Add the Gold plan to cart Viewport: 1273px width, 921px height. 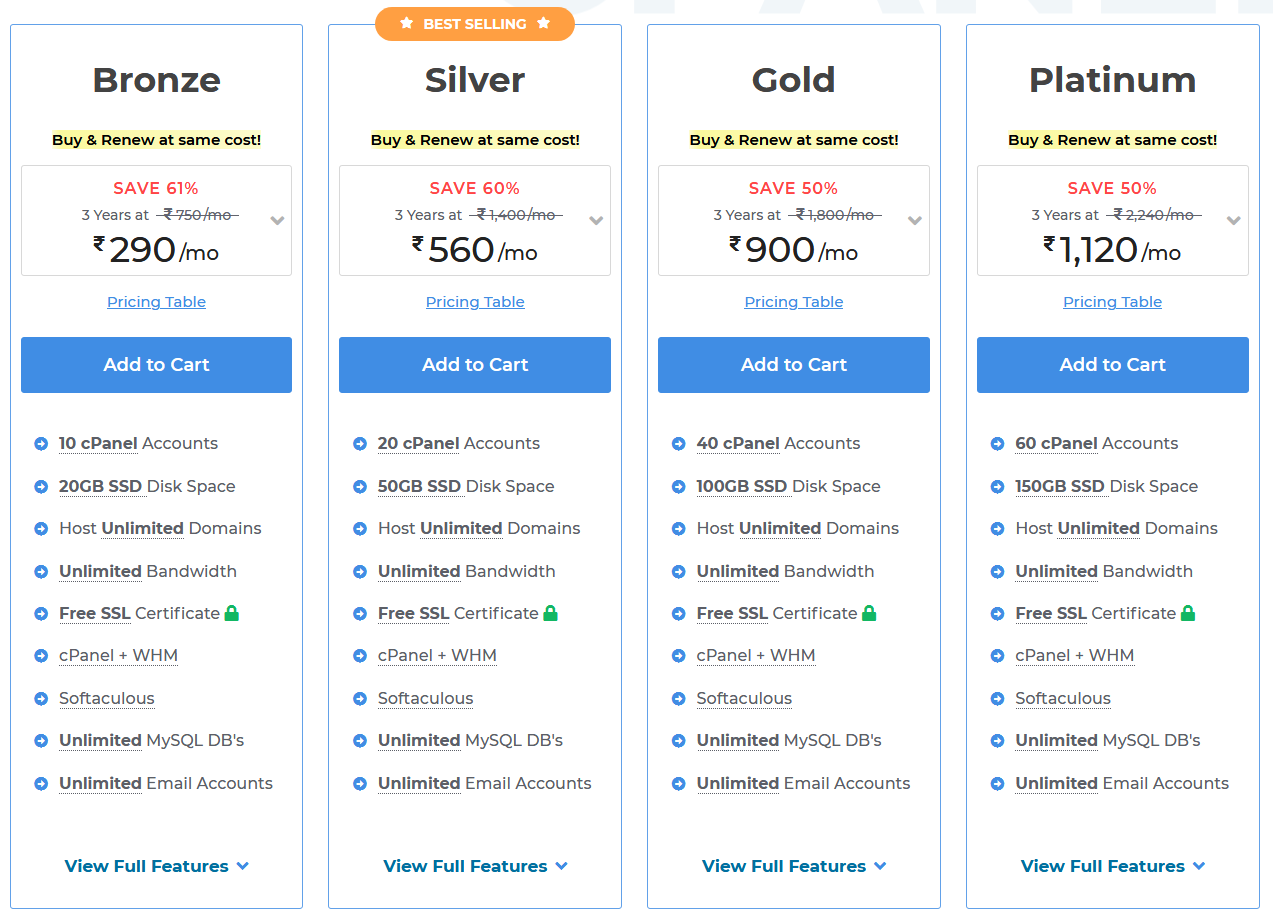coord(794,365)
